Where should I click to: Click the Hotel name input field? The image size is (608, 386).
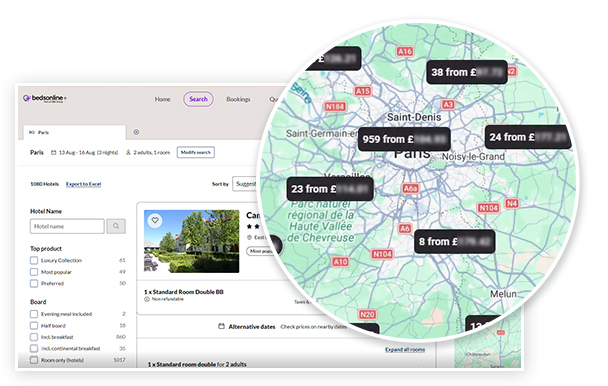(x=67, y=226)
